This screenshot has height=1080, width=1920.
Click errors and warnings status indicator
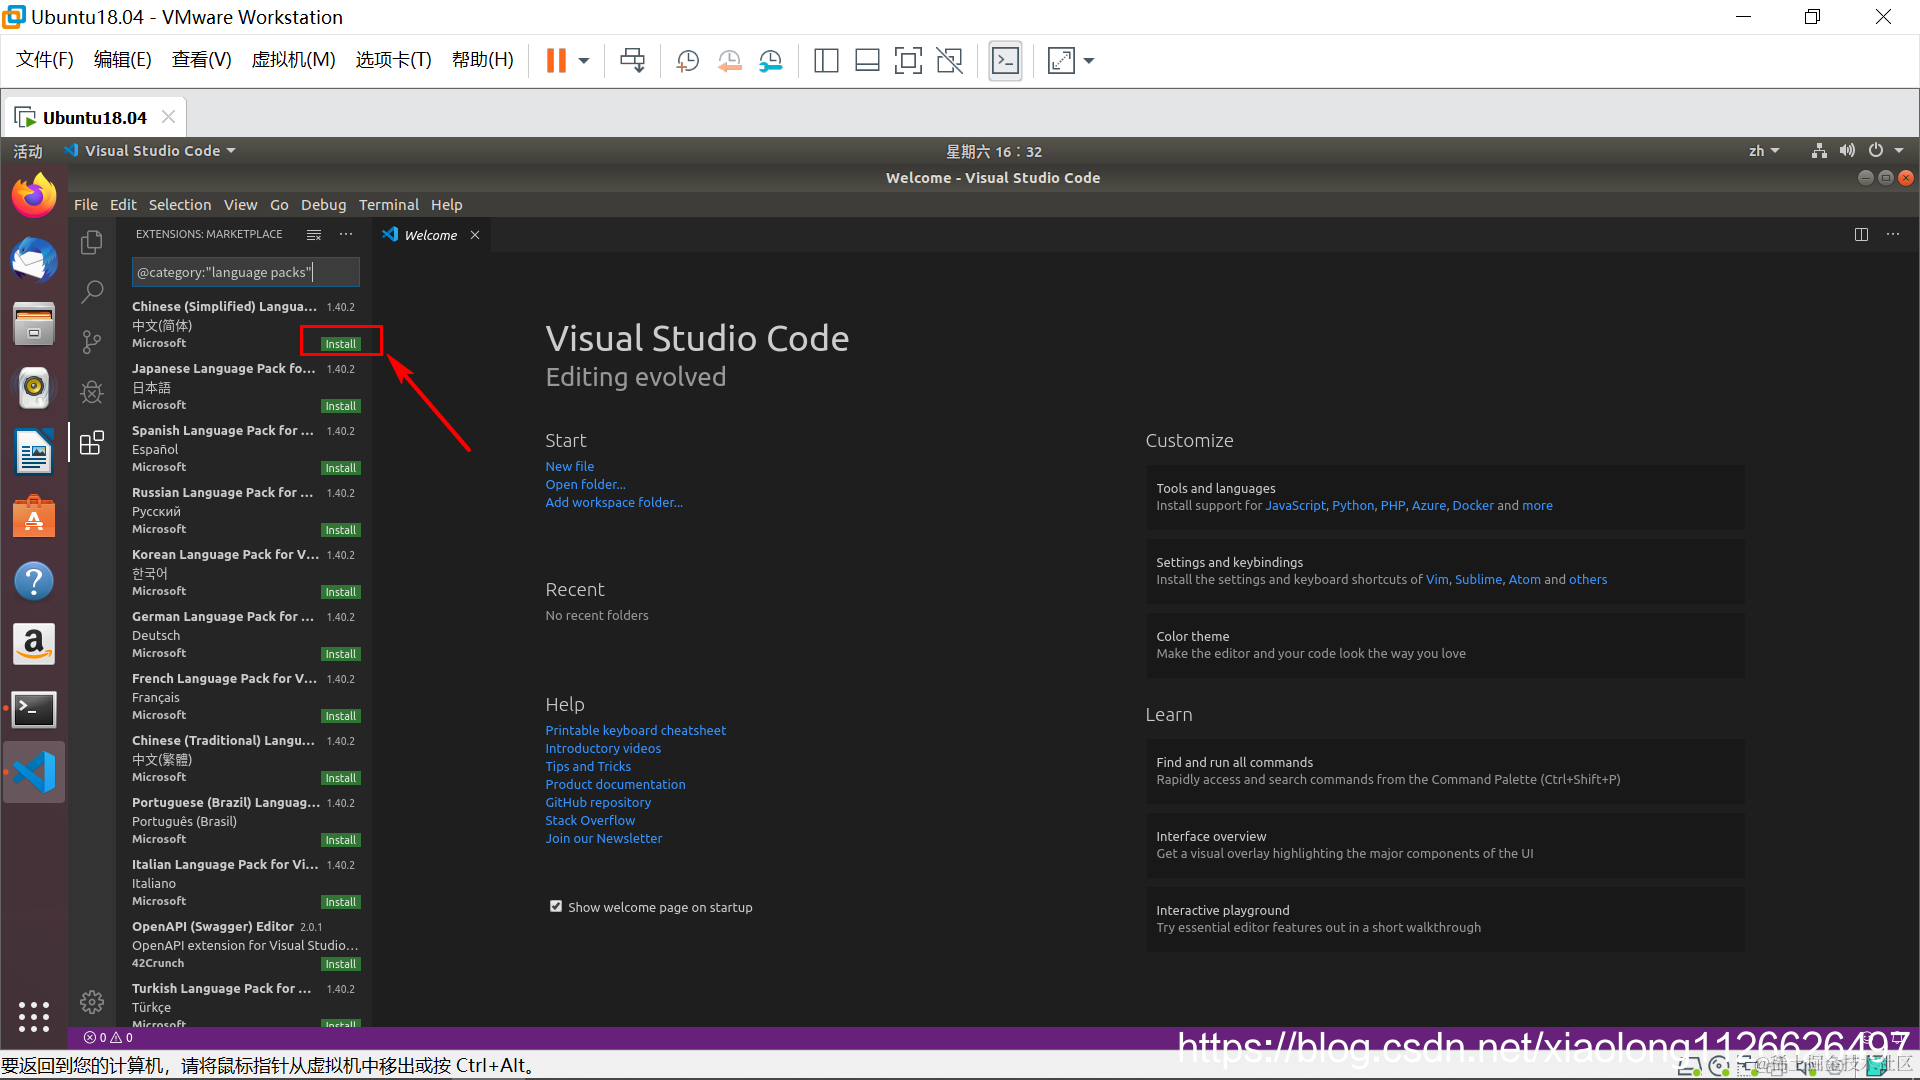click(108, 1038)
